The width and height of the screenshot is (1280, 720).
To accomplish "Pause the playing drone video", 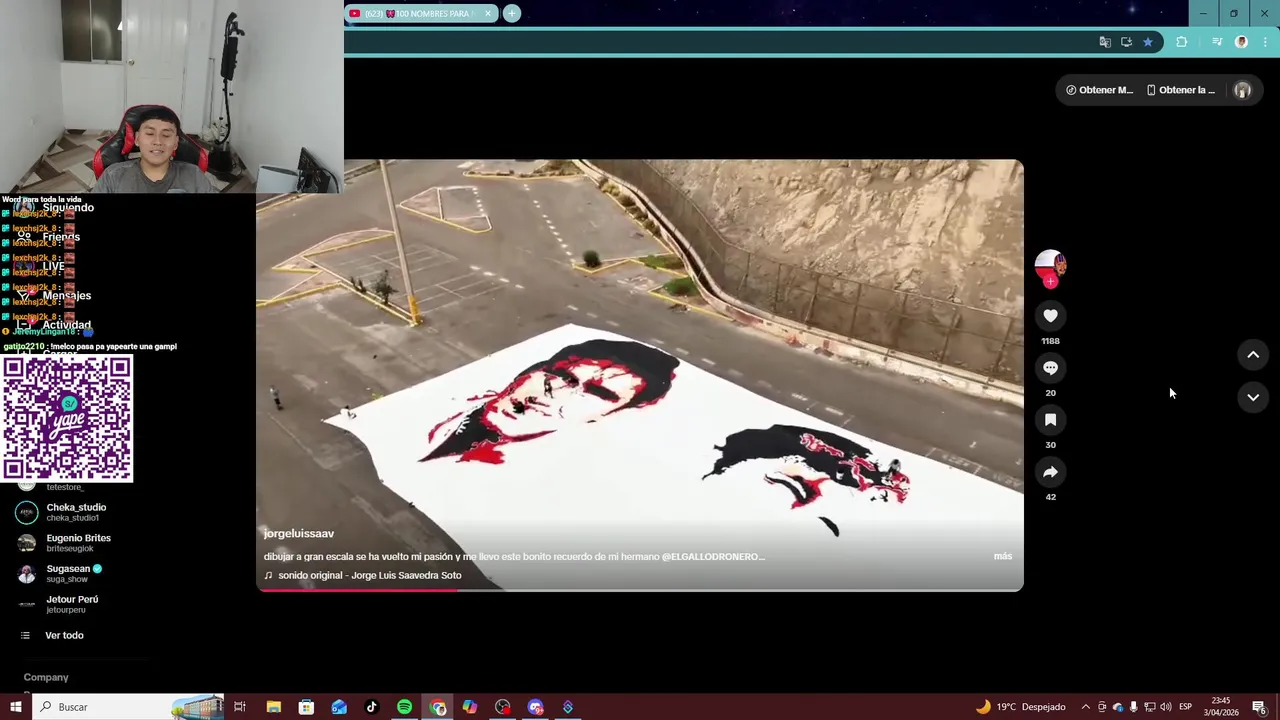I will click(x=640, y=375).
